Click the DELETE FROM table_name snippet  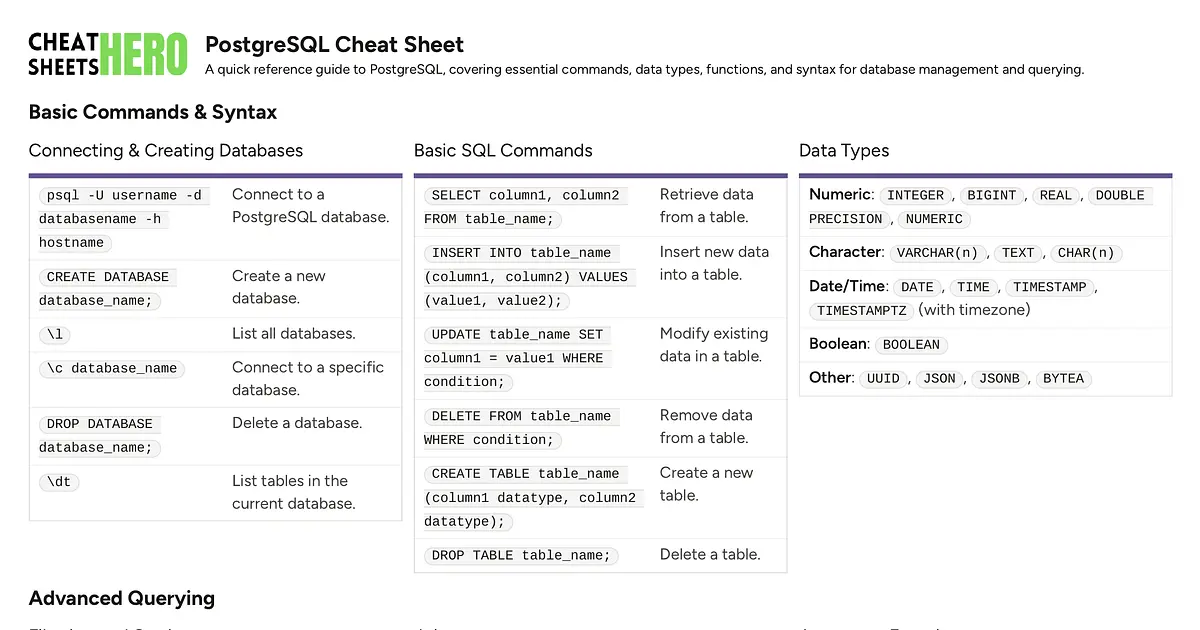pos(521,416)
